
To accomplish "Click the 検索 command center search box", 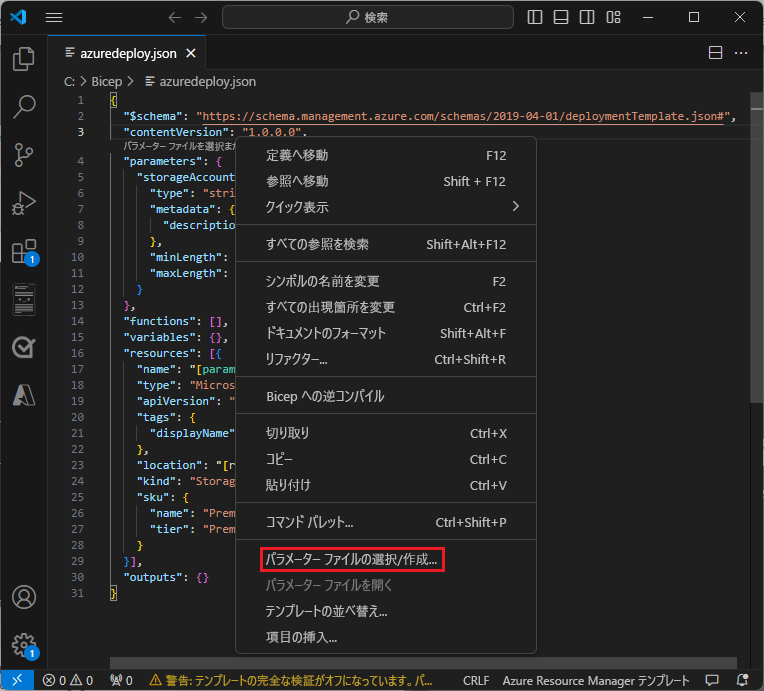I will pyautogui.click(x=367, y=18).
